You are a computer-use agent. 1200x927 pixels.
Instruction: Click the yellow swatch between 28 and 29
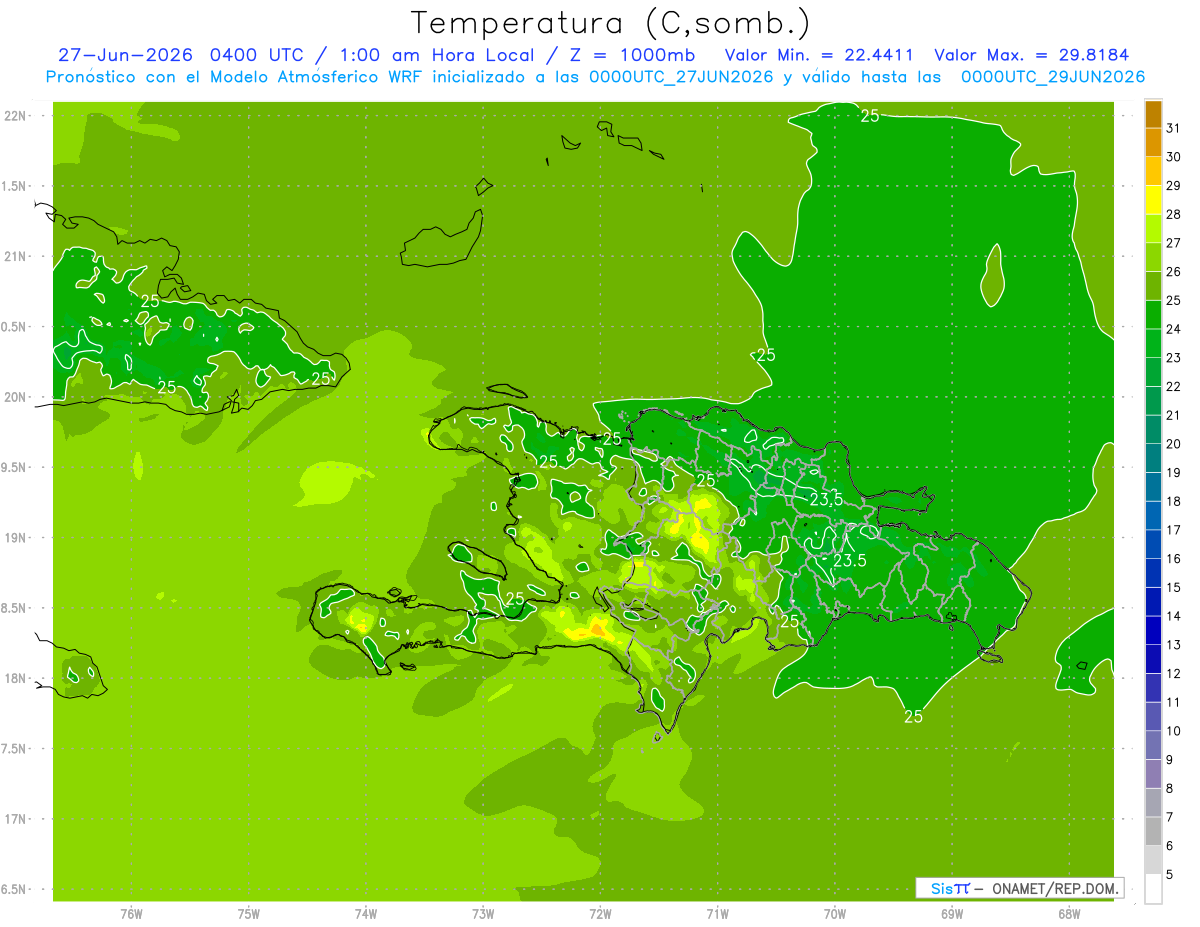coord(1153,200)
